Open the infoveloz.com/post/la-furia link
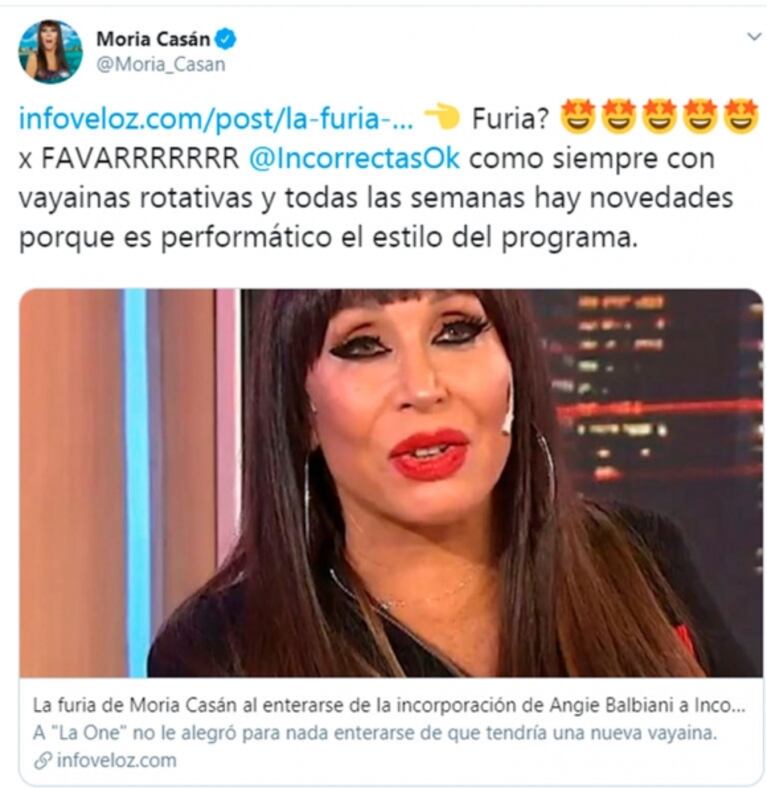 click(216, 119)
